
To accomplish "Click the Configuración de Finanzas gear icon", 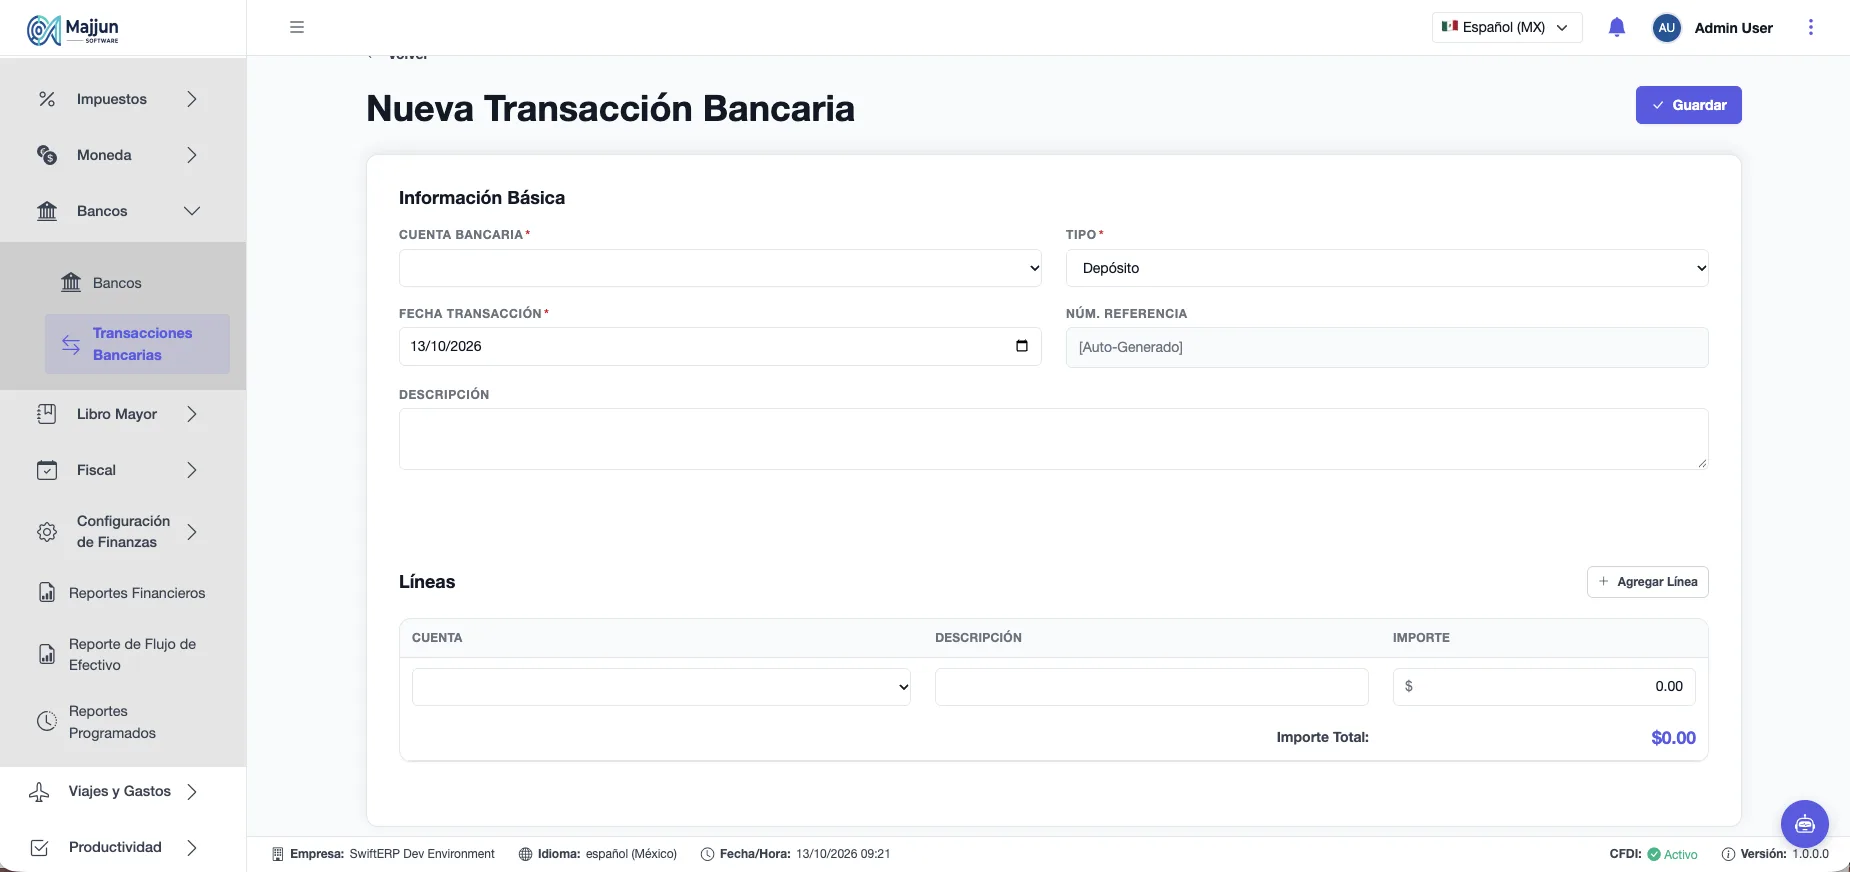I will click(x=47, y=532).
